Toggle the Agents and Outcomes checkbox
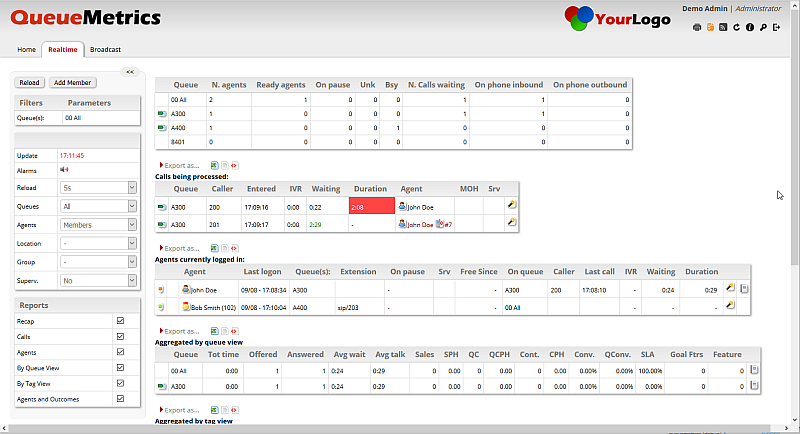 pos(121,398)
